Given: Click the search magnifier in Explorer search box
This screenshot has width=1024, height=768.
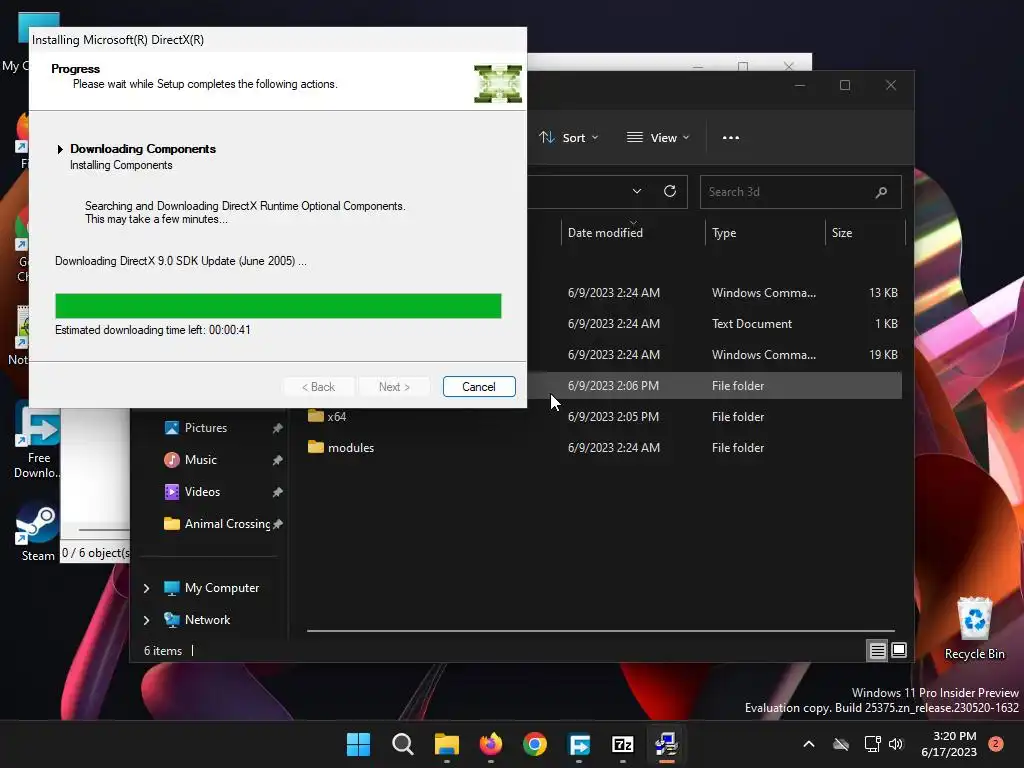Looking at the screenshot, I should point(881,192).
